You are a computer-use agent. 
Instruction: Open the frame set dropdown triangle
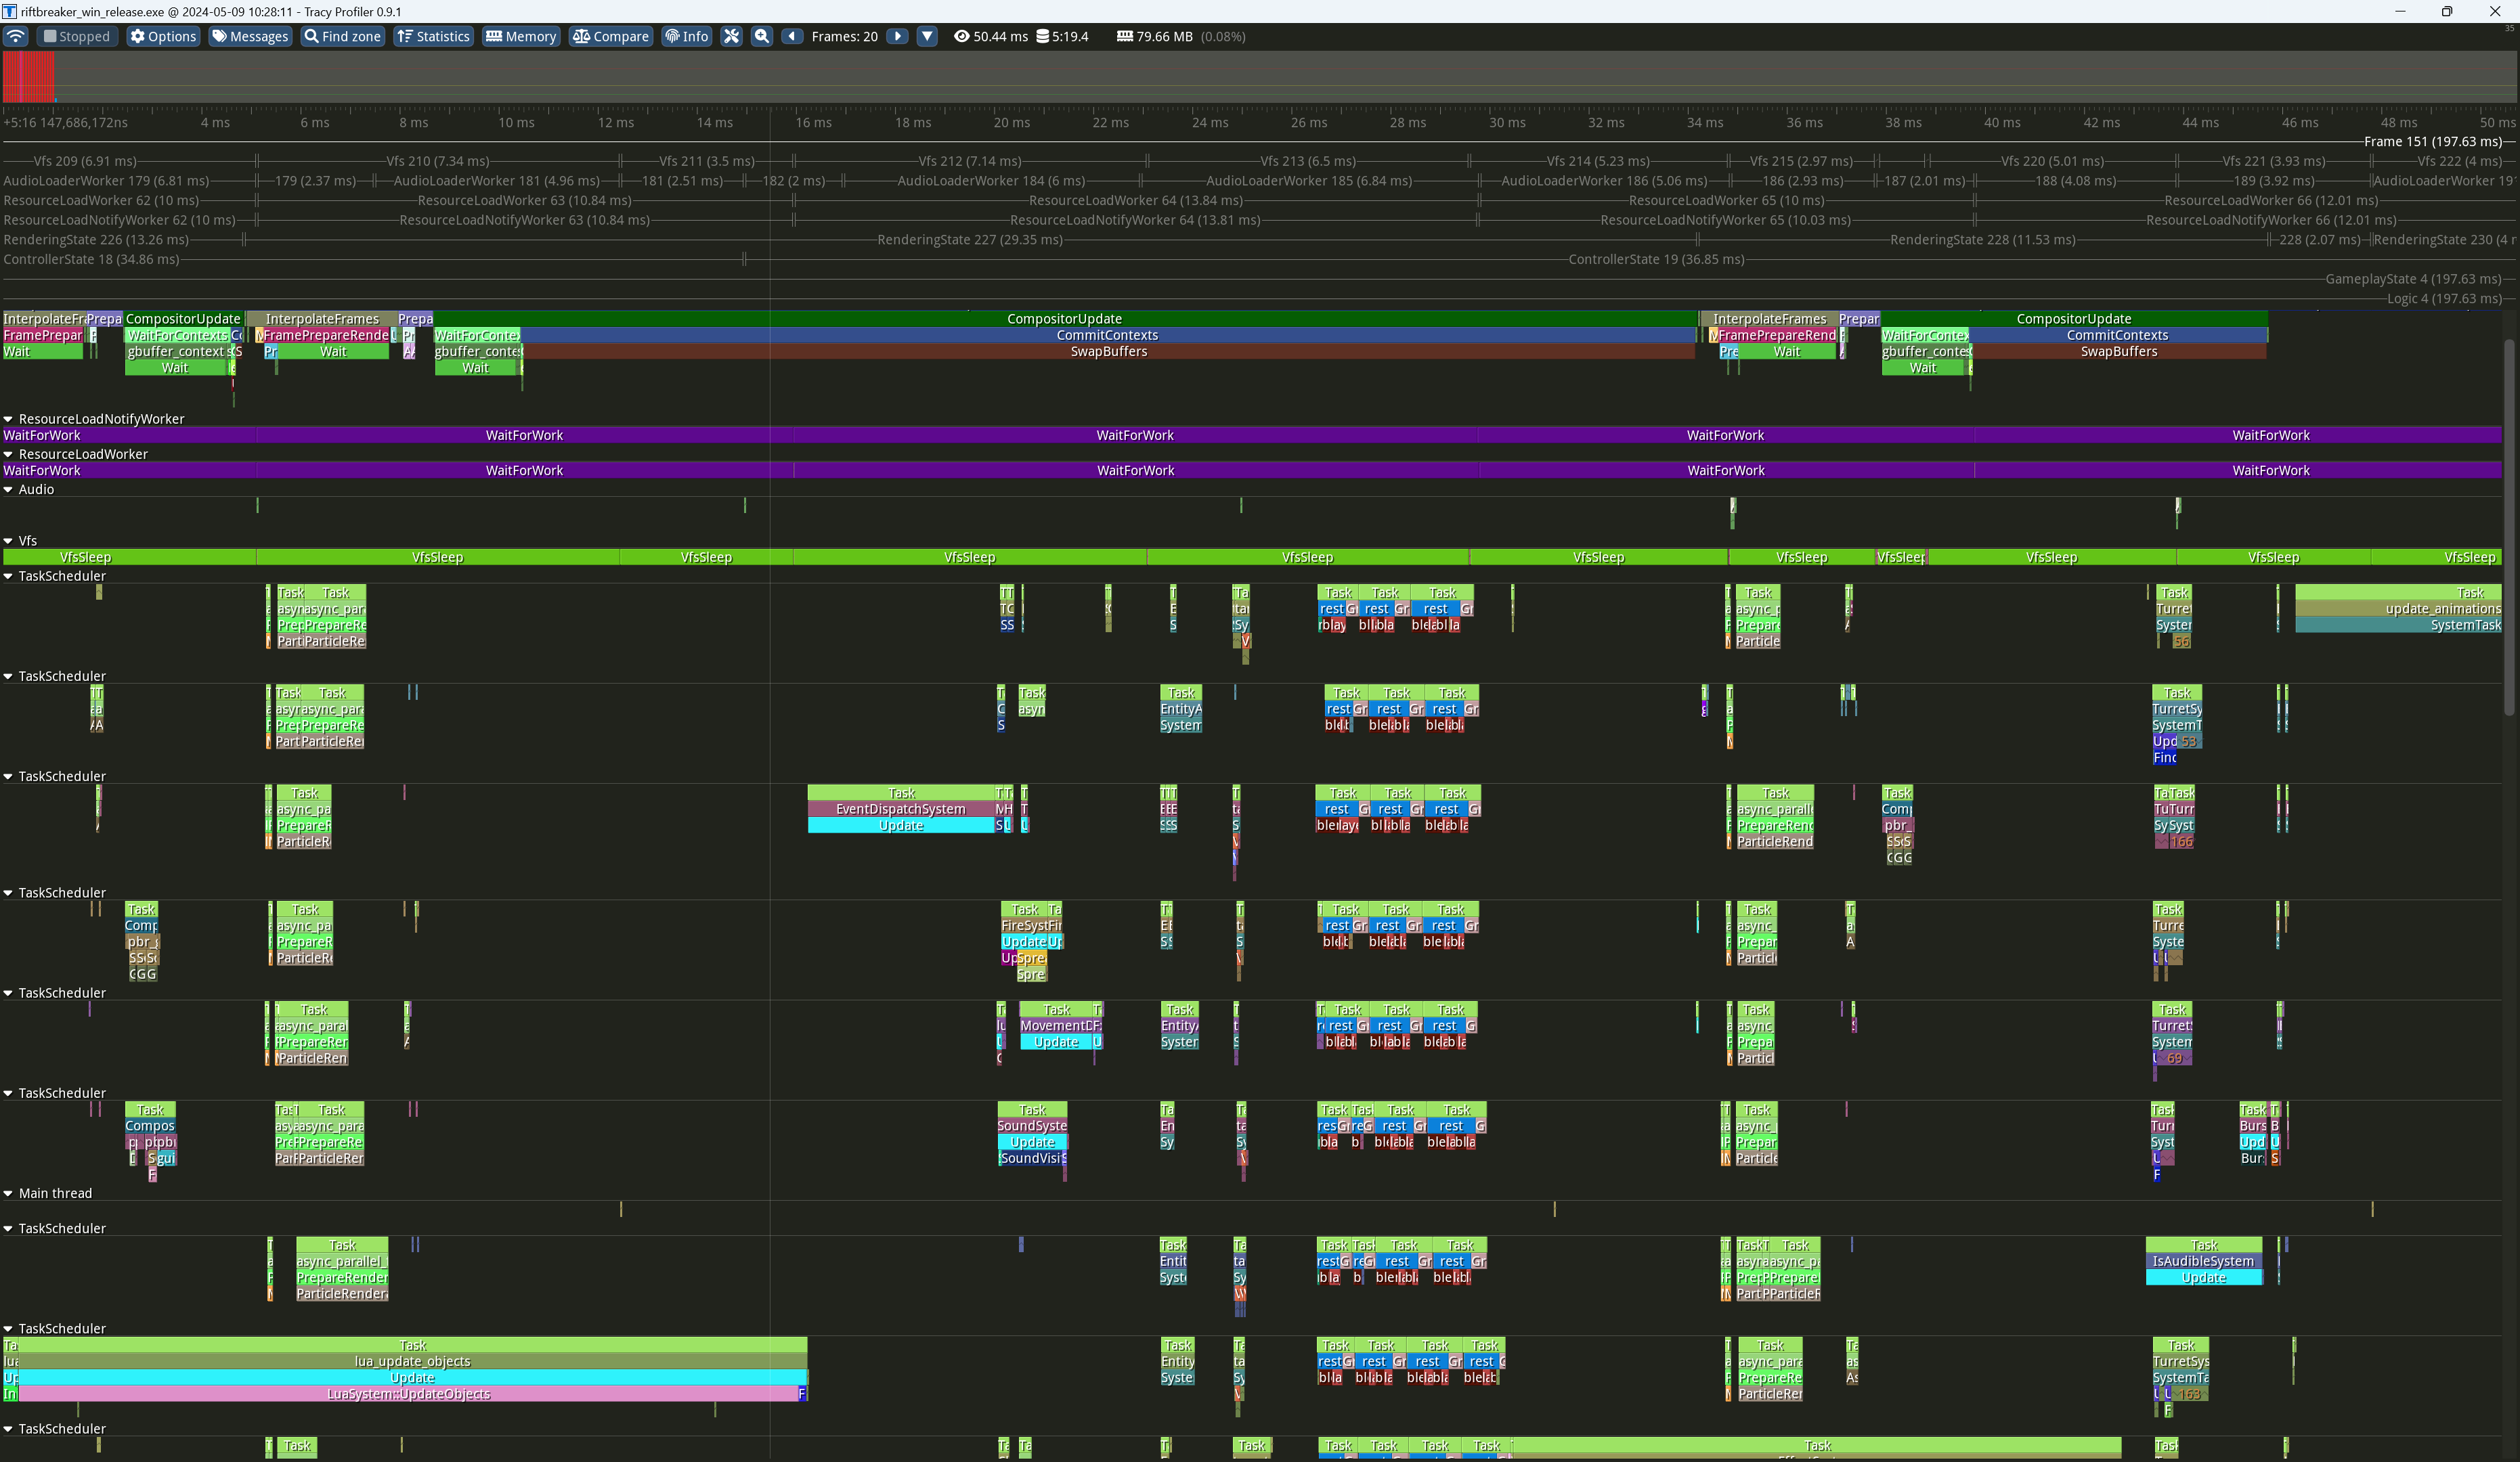point(927,36)
